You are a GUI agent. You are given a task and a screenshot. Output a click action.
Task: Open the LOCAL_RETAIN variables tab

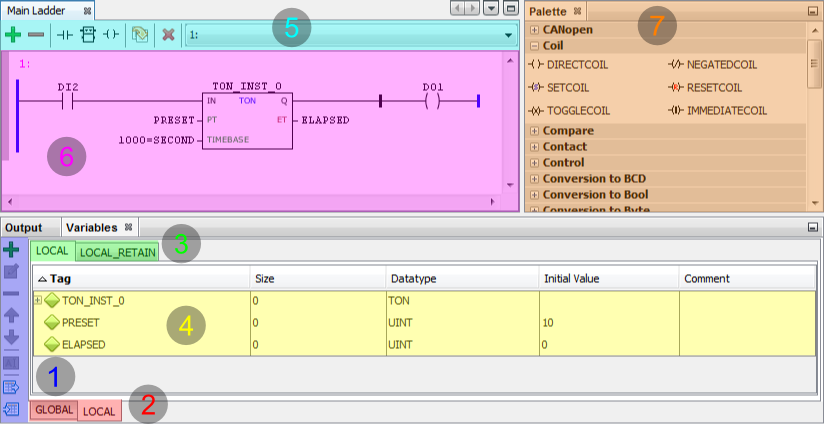click(117, 252)
